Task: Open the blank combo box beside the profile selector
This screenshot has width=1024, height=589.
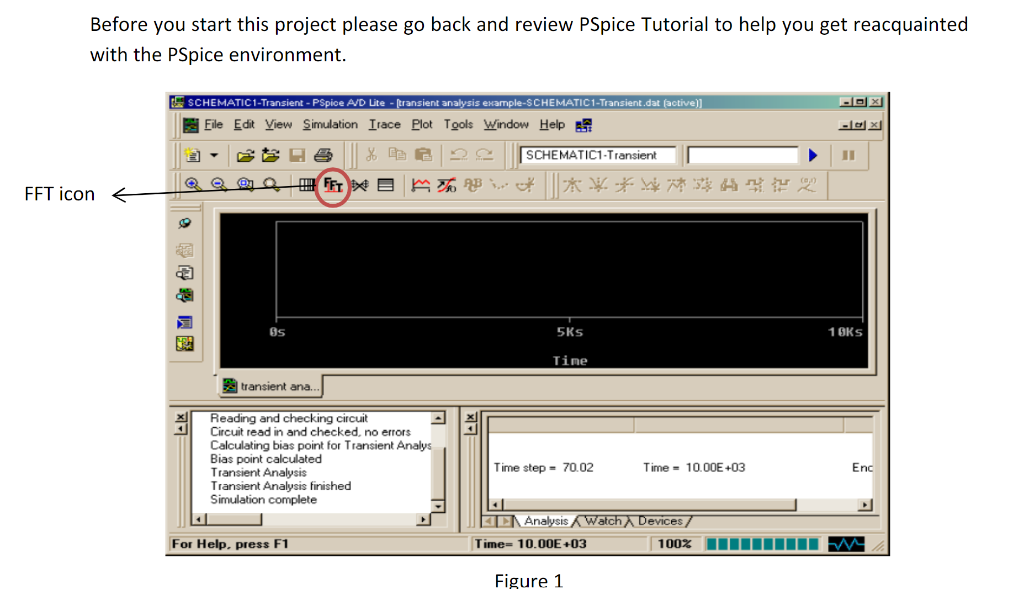Action: click(x=742, y=154)
